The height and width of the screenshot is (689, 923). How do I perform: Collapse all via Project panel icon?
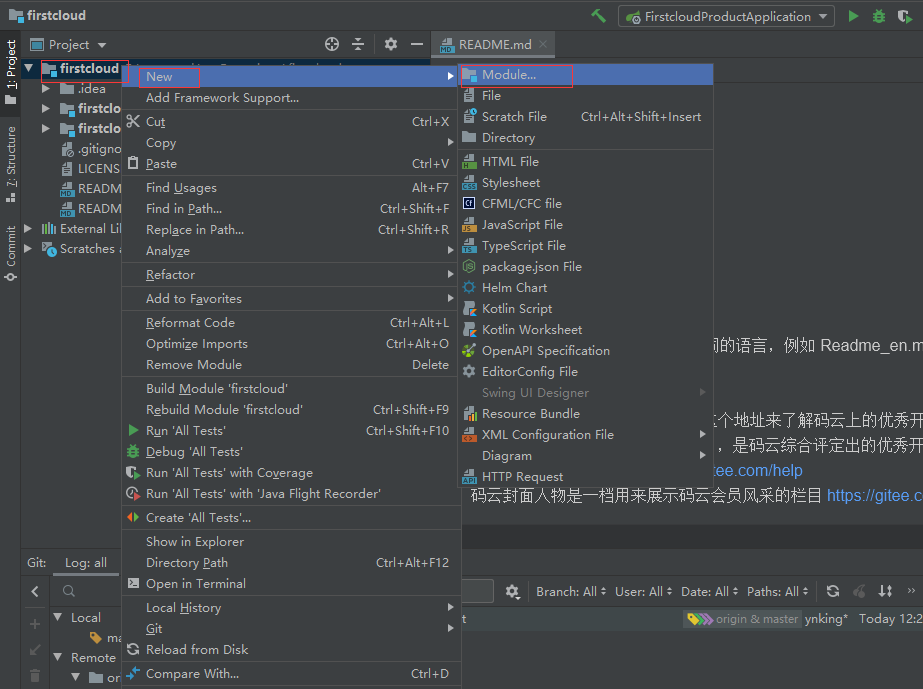[x=358, y=44]
